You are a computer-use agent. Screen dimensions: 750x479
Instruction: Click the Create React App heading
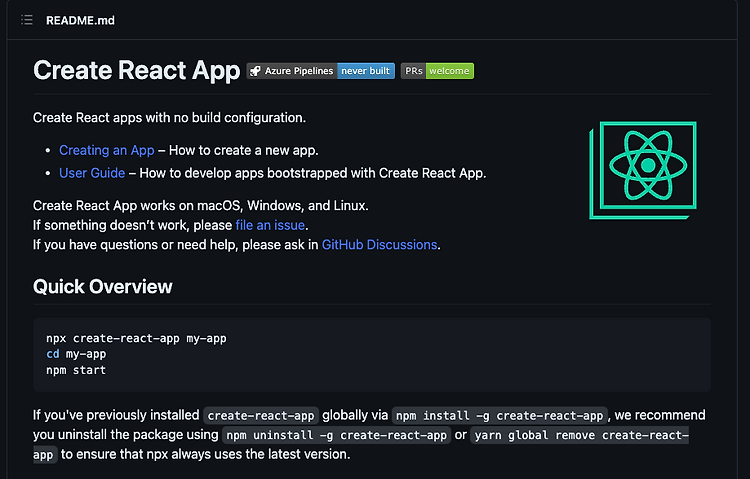coord(136,70)
